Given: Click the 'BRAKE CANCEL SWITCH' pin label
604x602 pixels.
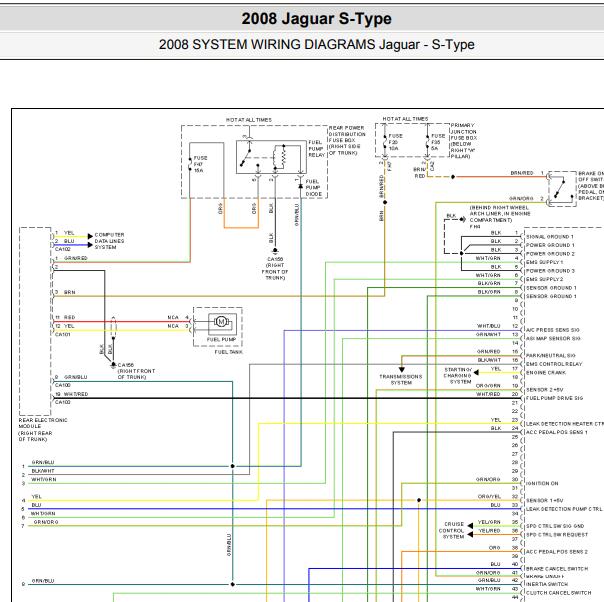Looking at the screenshot, I should (x=557, y=568).
